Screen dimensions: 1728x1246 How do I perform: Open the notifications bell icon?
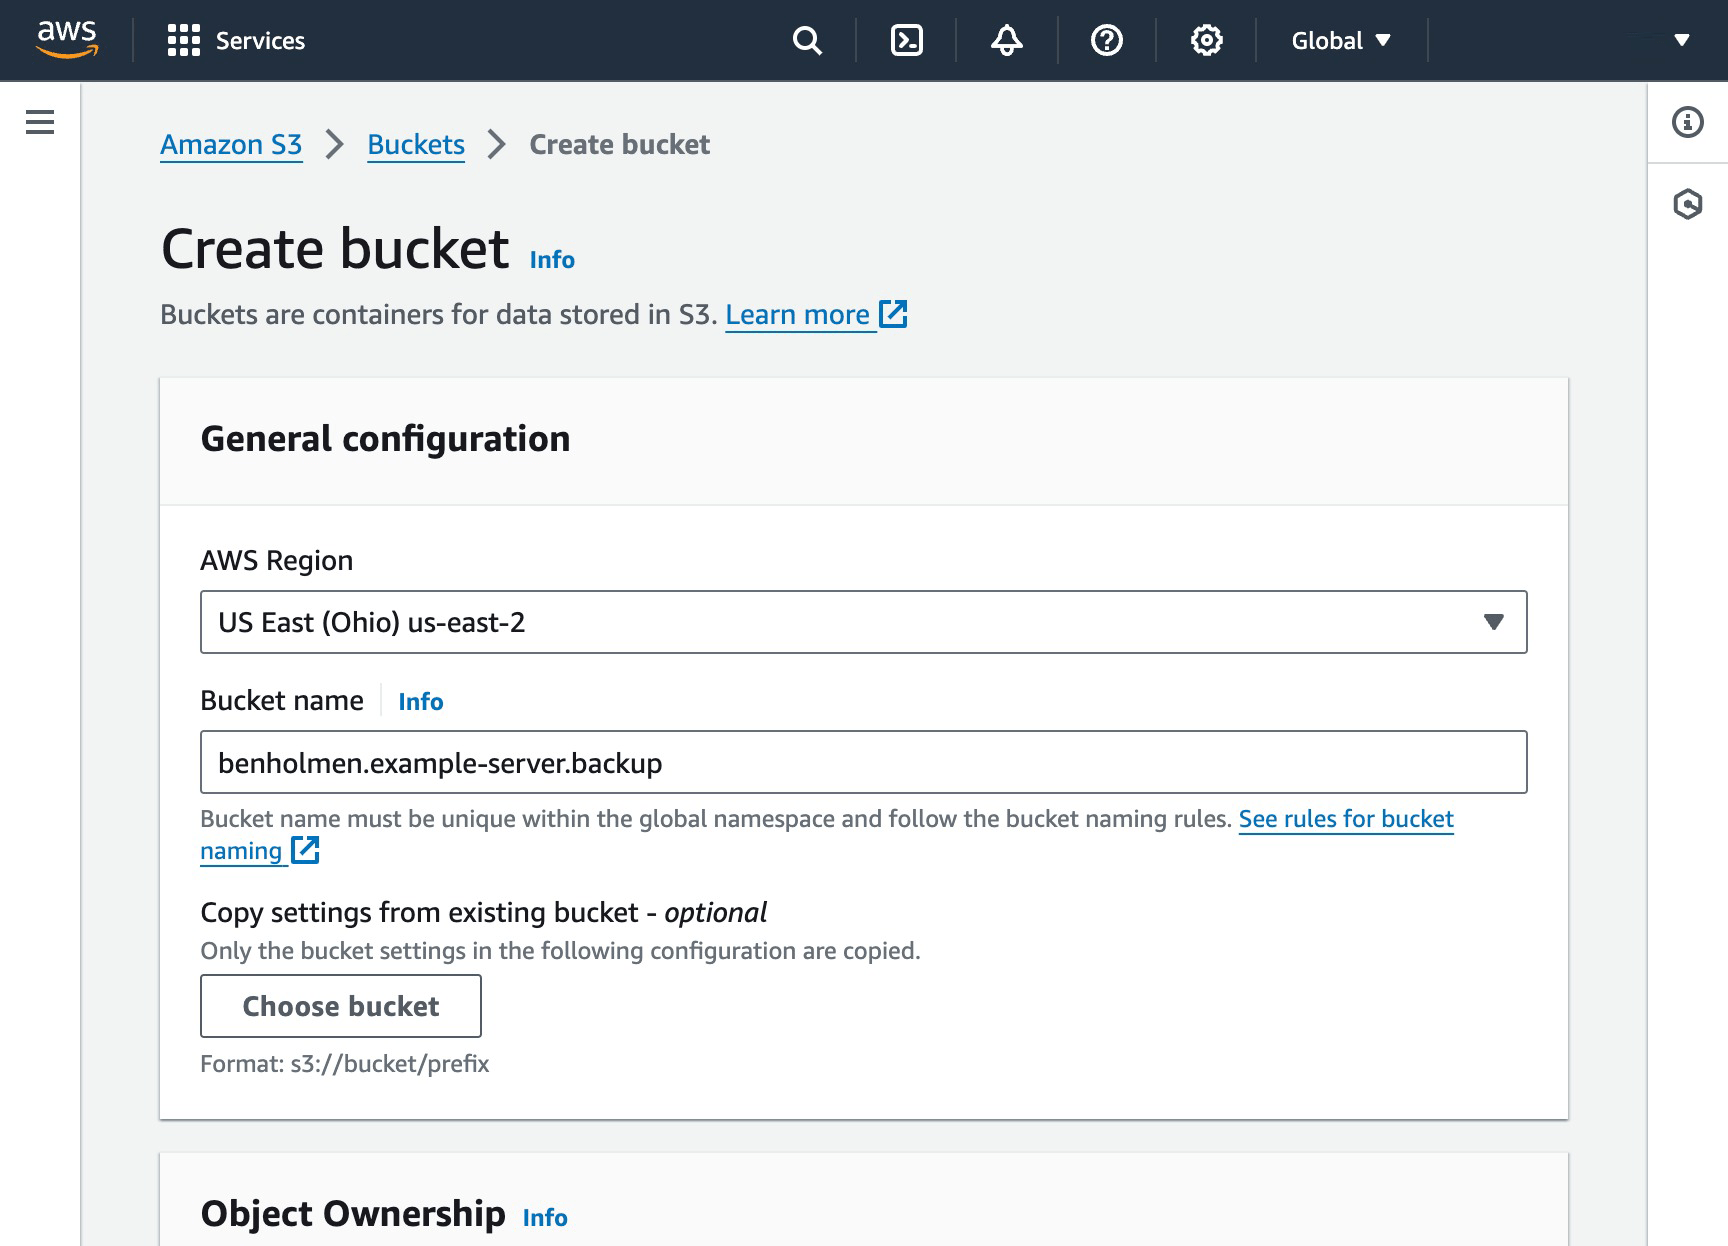[1006, 40]
